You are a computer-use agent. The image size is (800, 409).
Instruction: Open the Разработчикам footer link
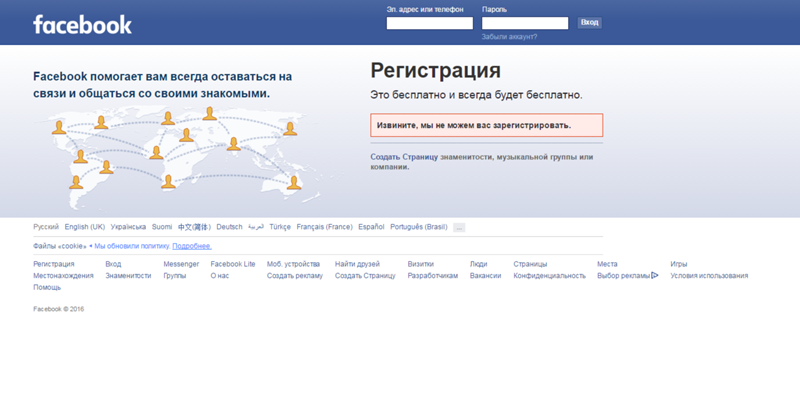tap(433, 276)
